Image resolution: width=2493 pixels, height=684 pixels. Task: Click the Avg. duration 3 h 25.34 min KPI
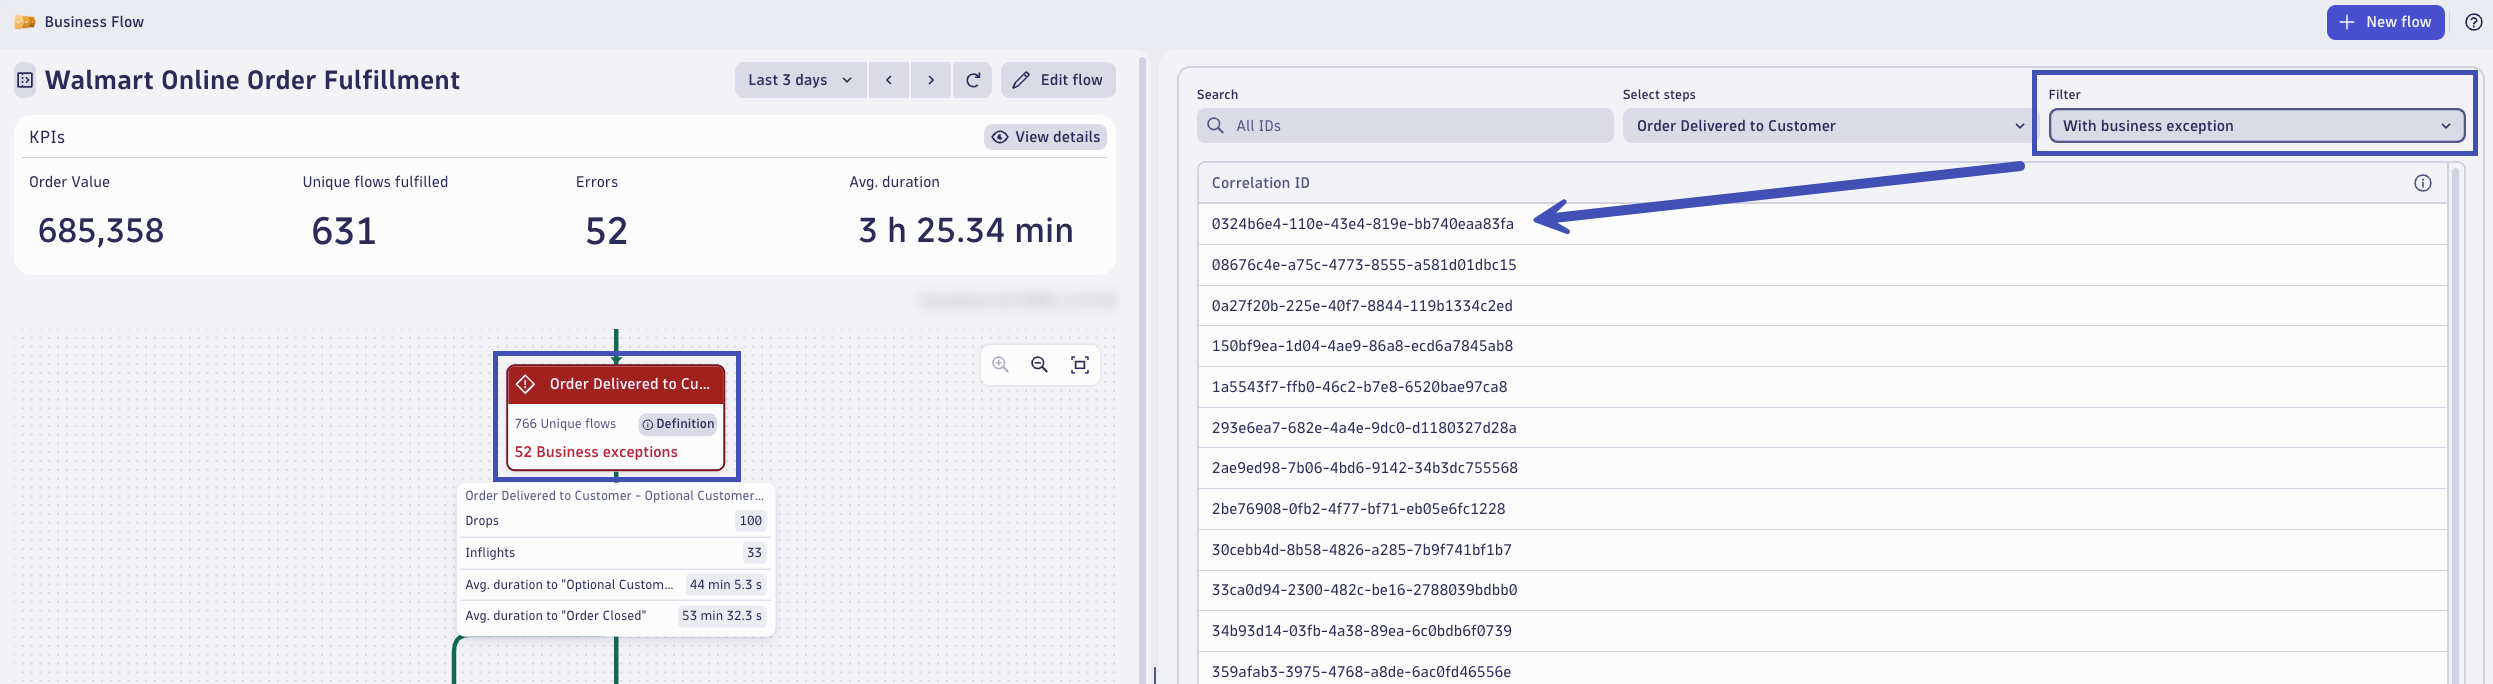(x=966, y=231)
